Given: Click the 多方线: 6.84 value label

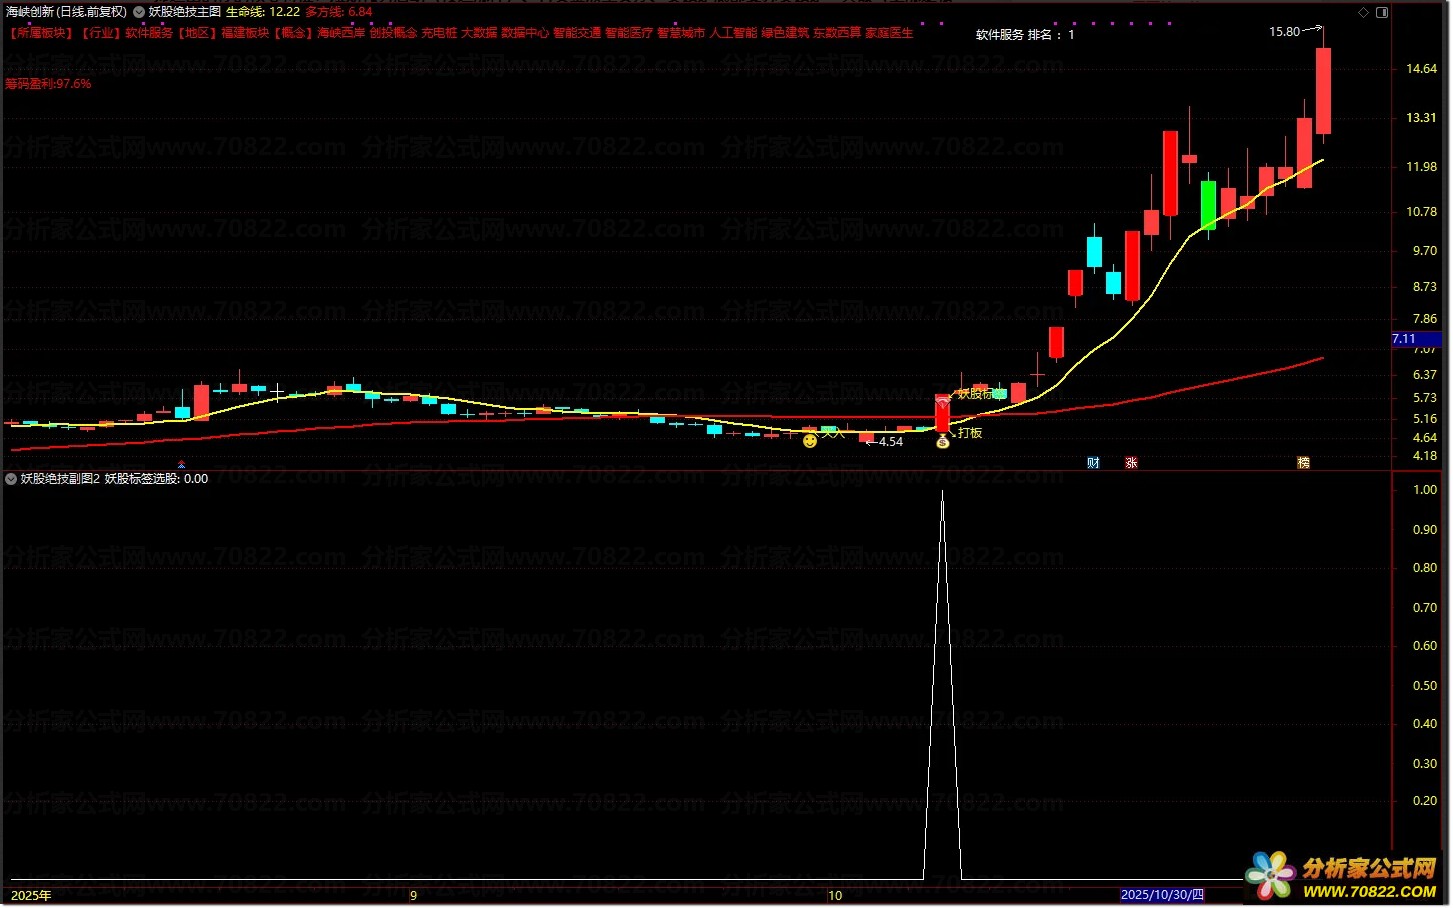Looking at the screenshot, I should [x=339, y=12].
